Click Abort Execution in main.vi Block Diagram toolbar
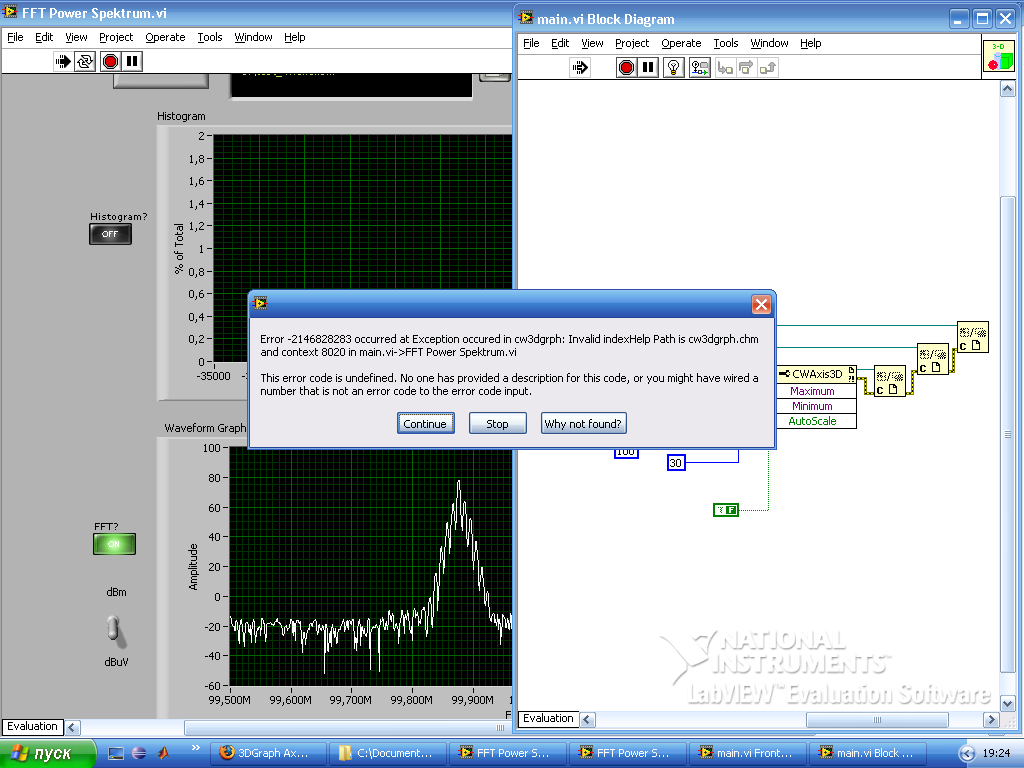1024x768 pixels. (626, 68)
